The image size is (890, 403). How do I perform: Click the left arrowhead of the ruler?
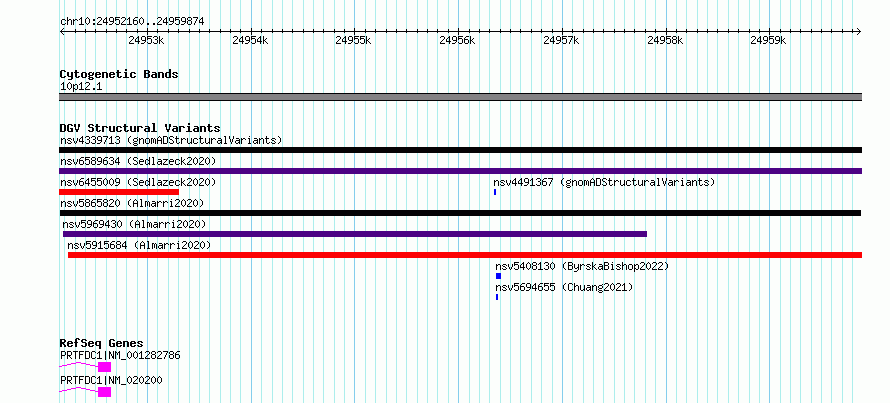62,32
